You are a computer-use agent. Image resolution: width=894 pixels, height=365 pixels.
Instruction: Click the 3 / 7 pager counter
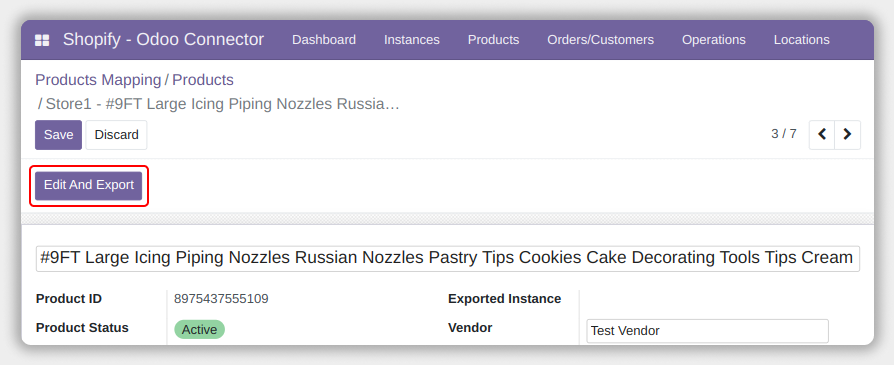[x=784, y=134]
